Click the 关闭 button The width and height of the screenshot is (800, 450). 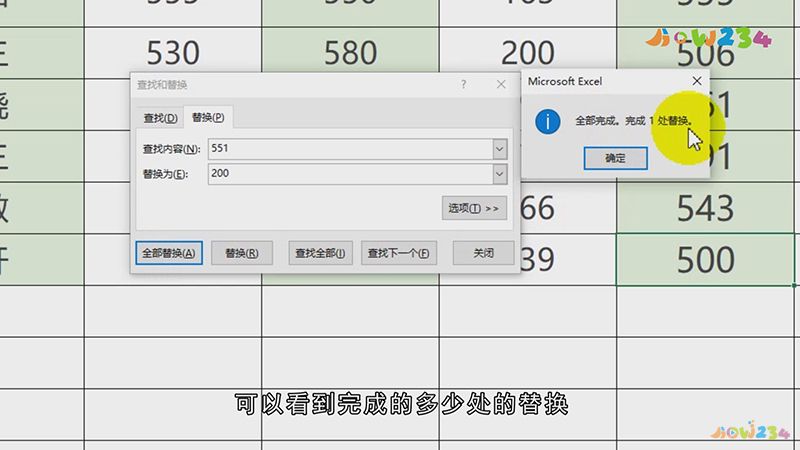[x=483, y=253]
